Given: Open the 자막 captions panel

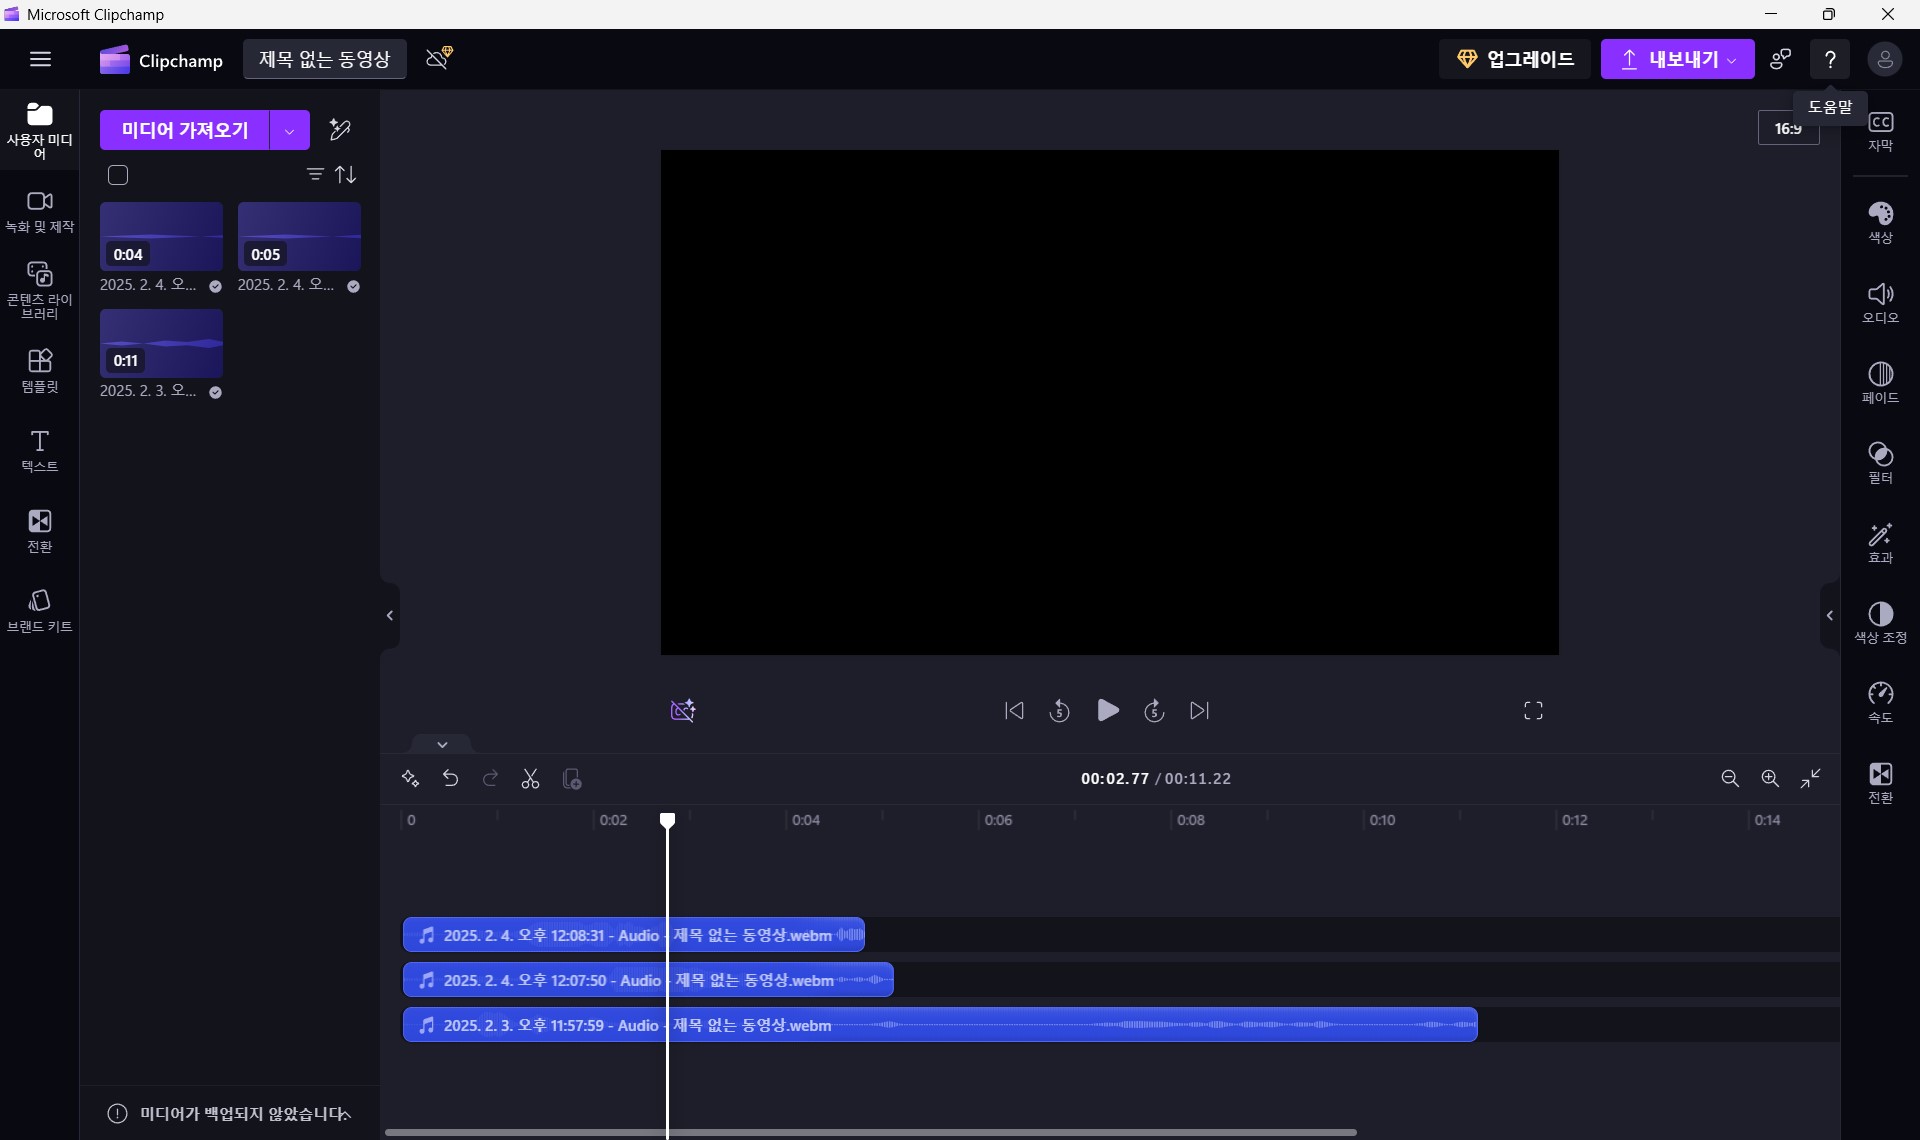Looking at the screenshot, I should pyautogui.click(x=1880, y=131).
